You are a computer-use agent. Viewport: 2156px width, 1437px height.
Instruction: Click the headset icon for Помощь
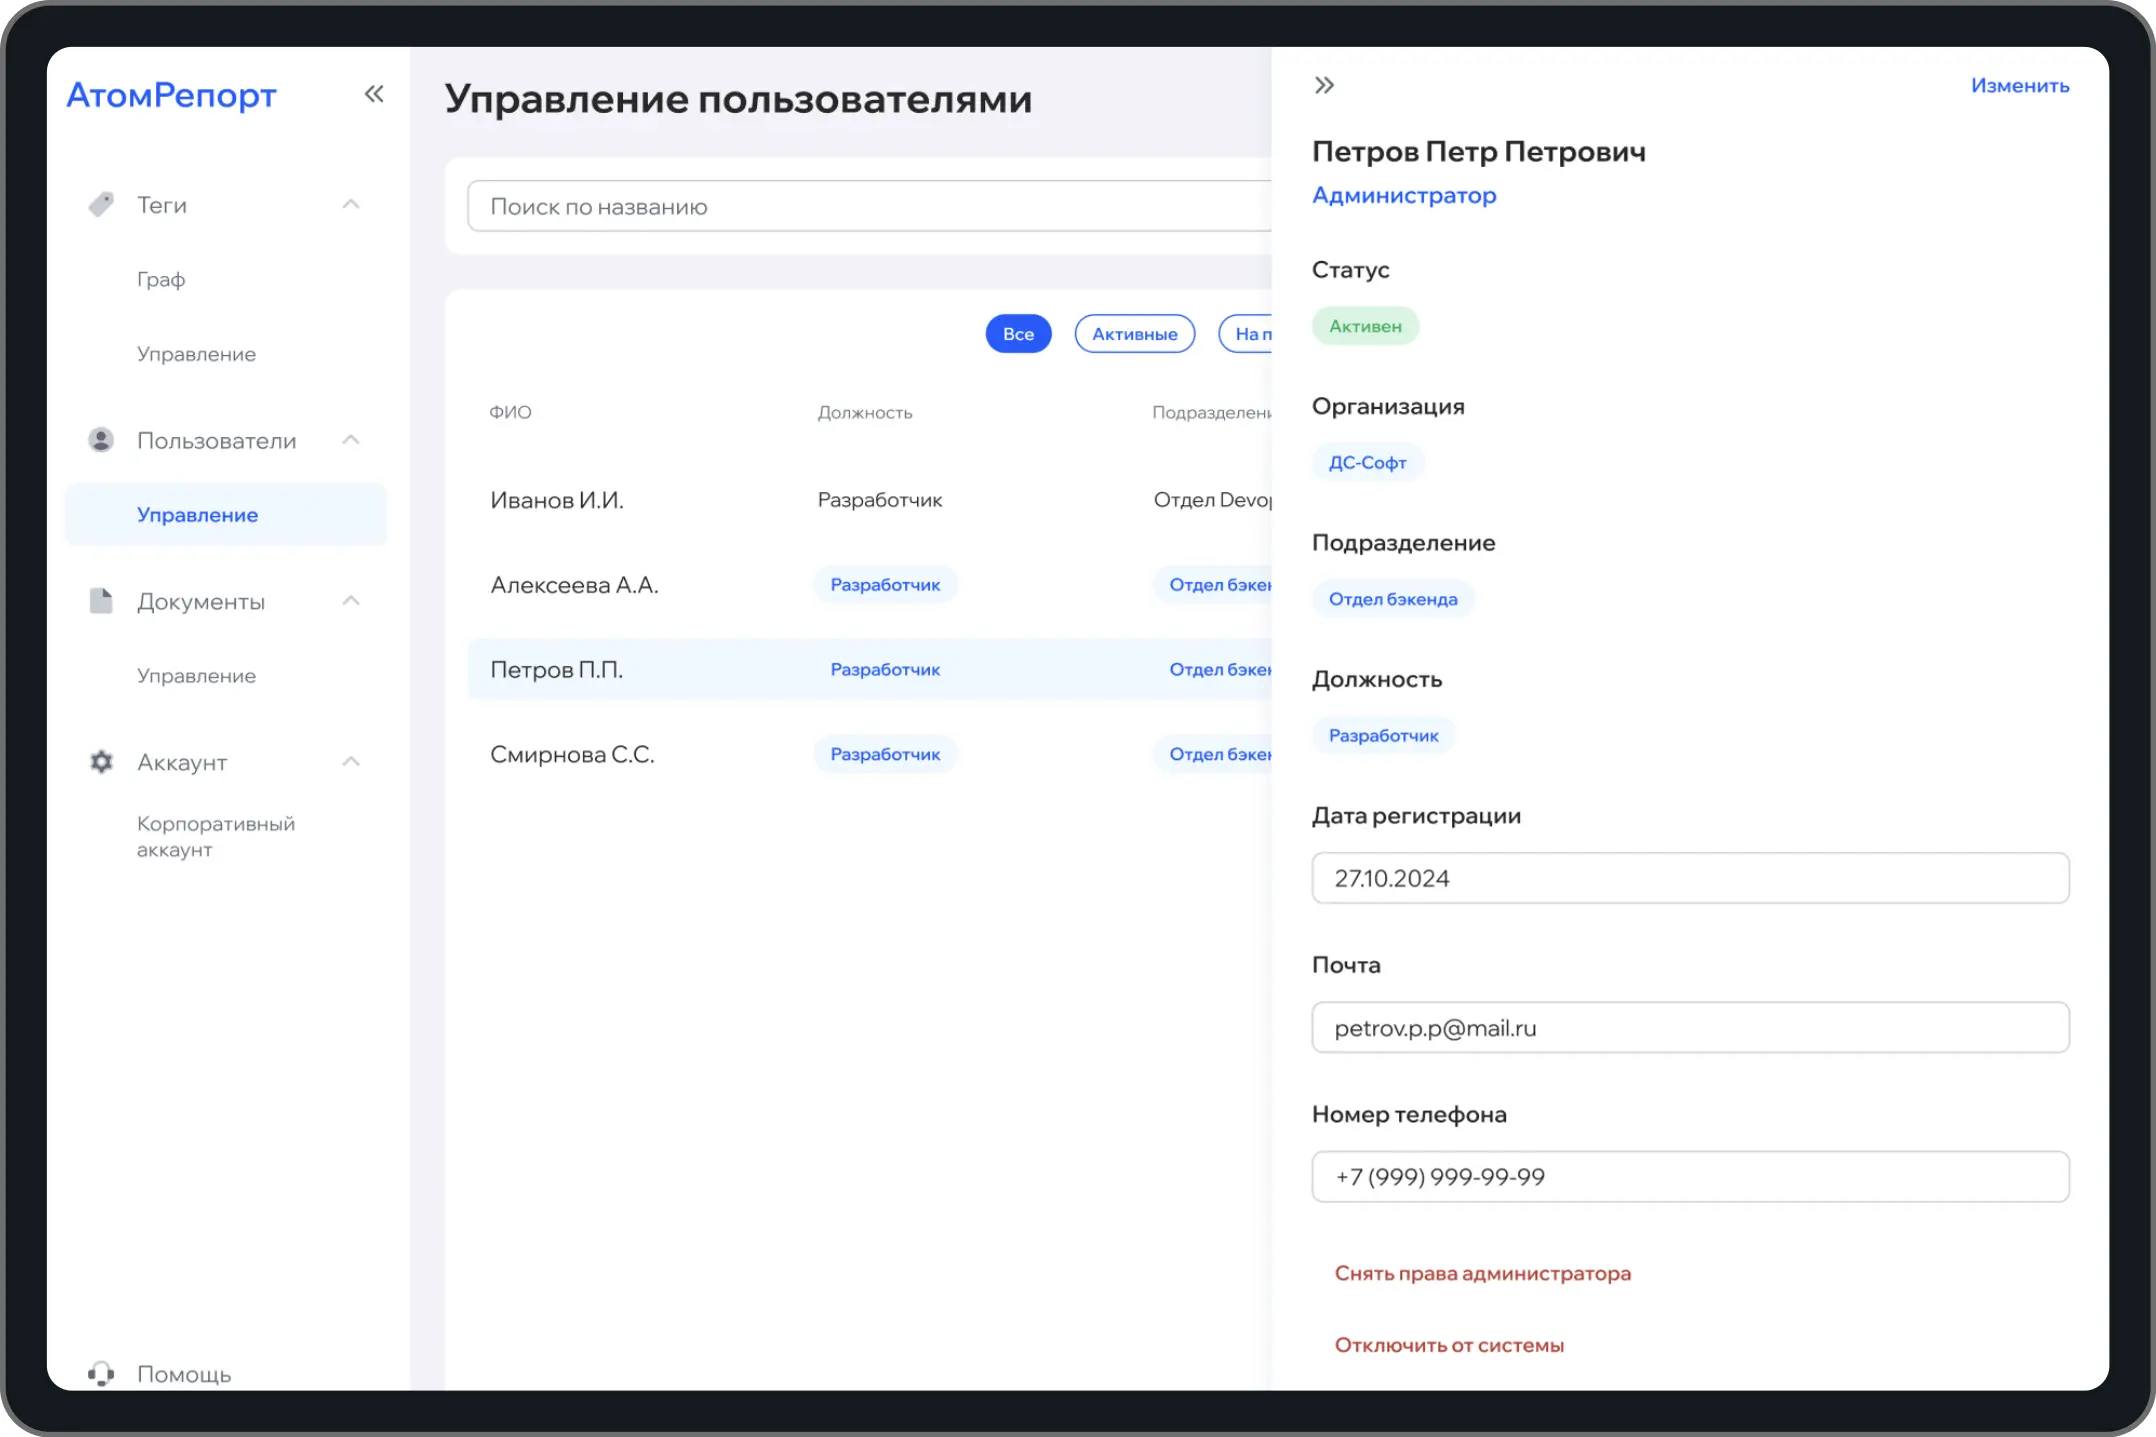click(101, 1373)
